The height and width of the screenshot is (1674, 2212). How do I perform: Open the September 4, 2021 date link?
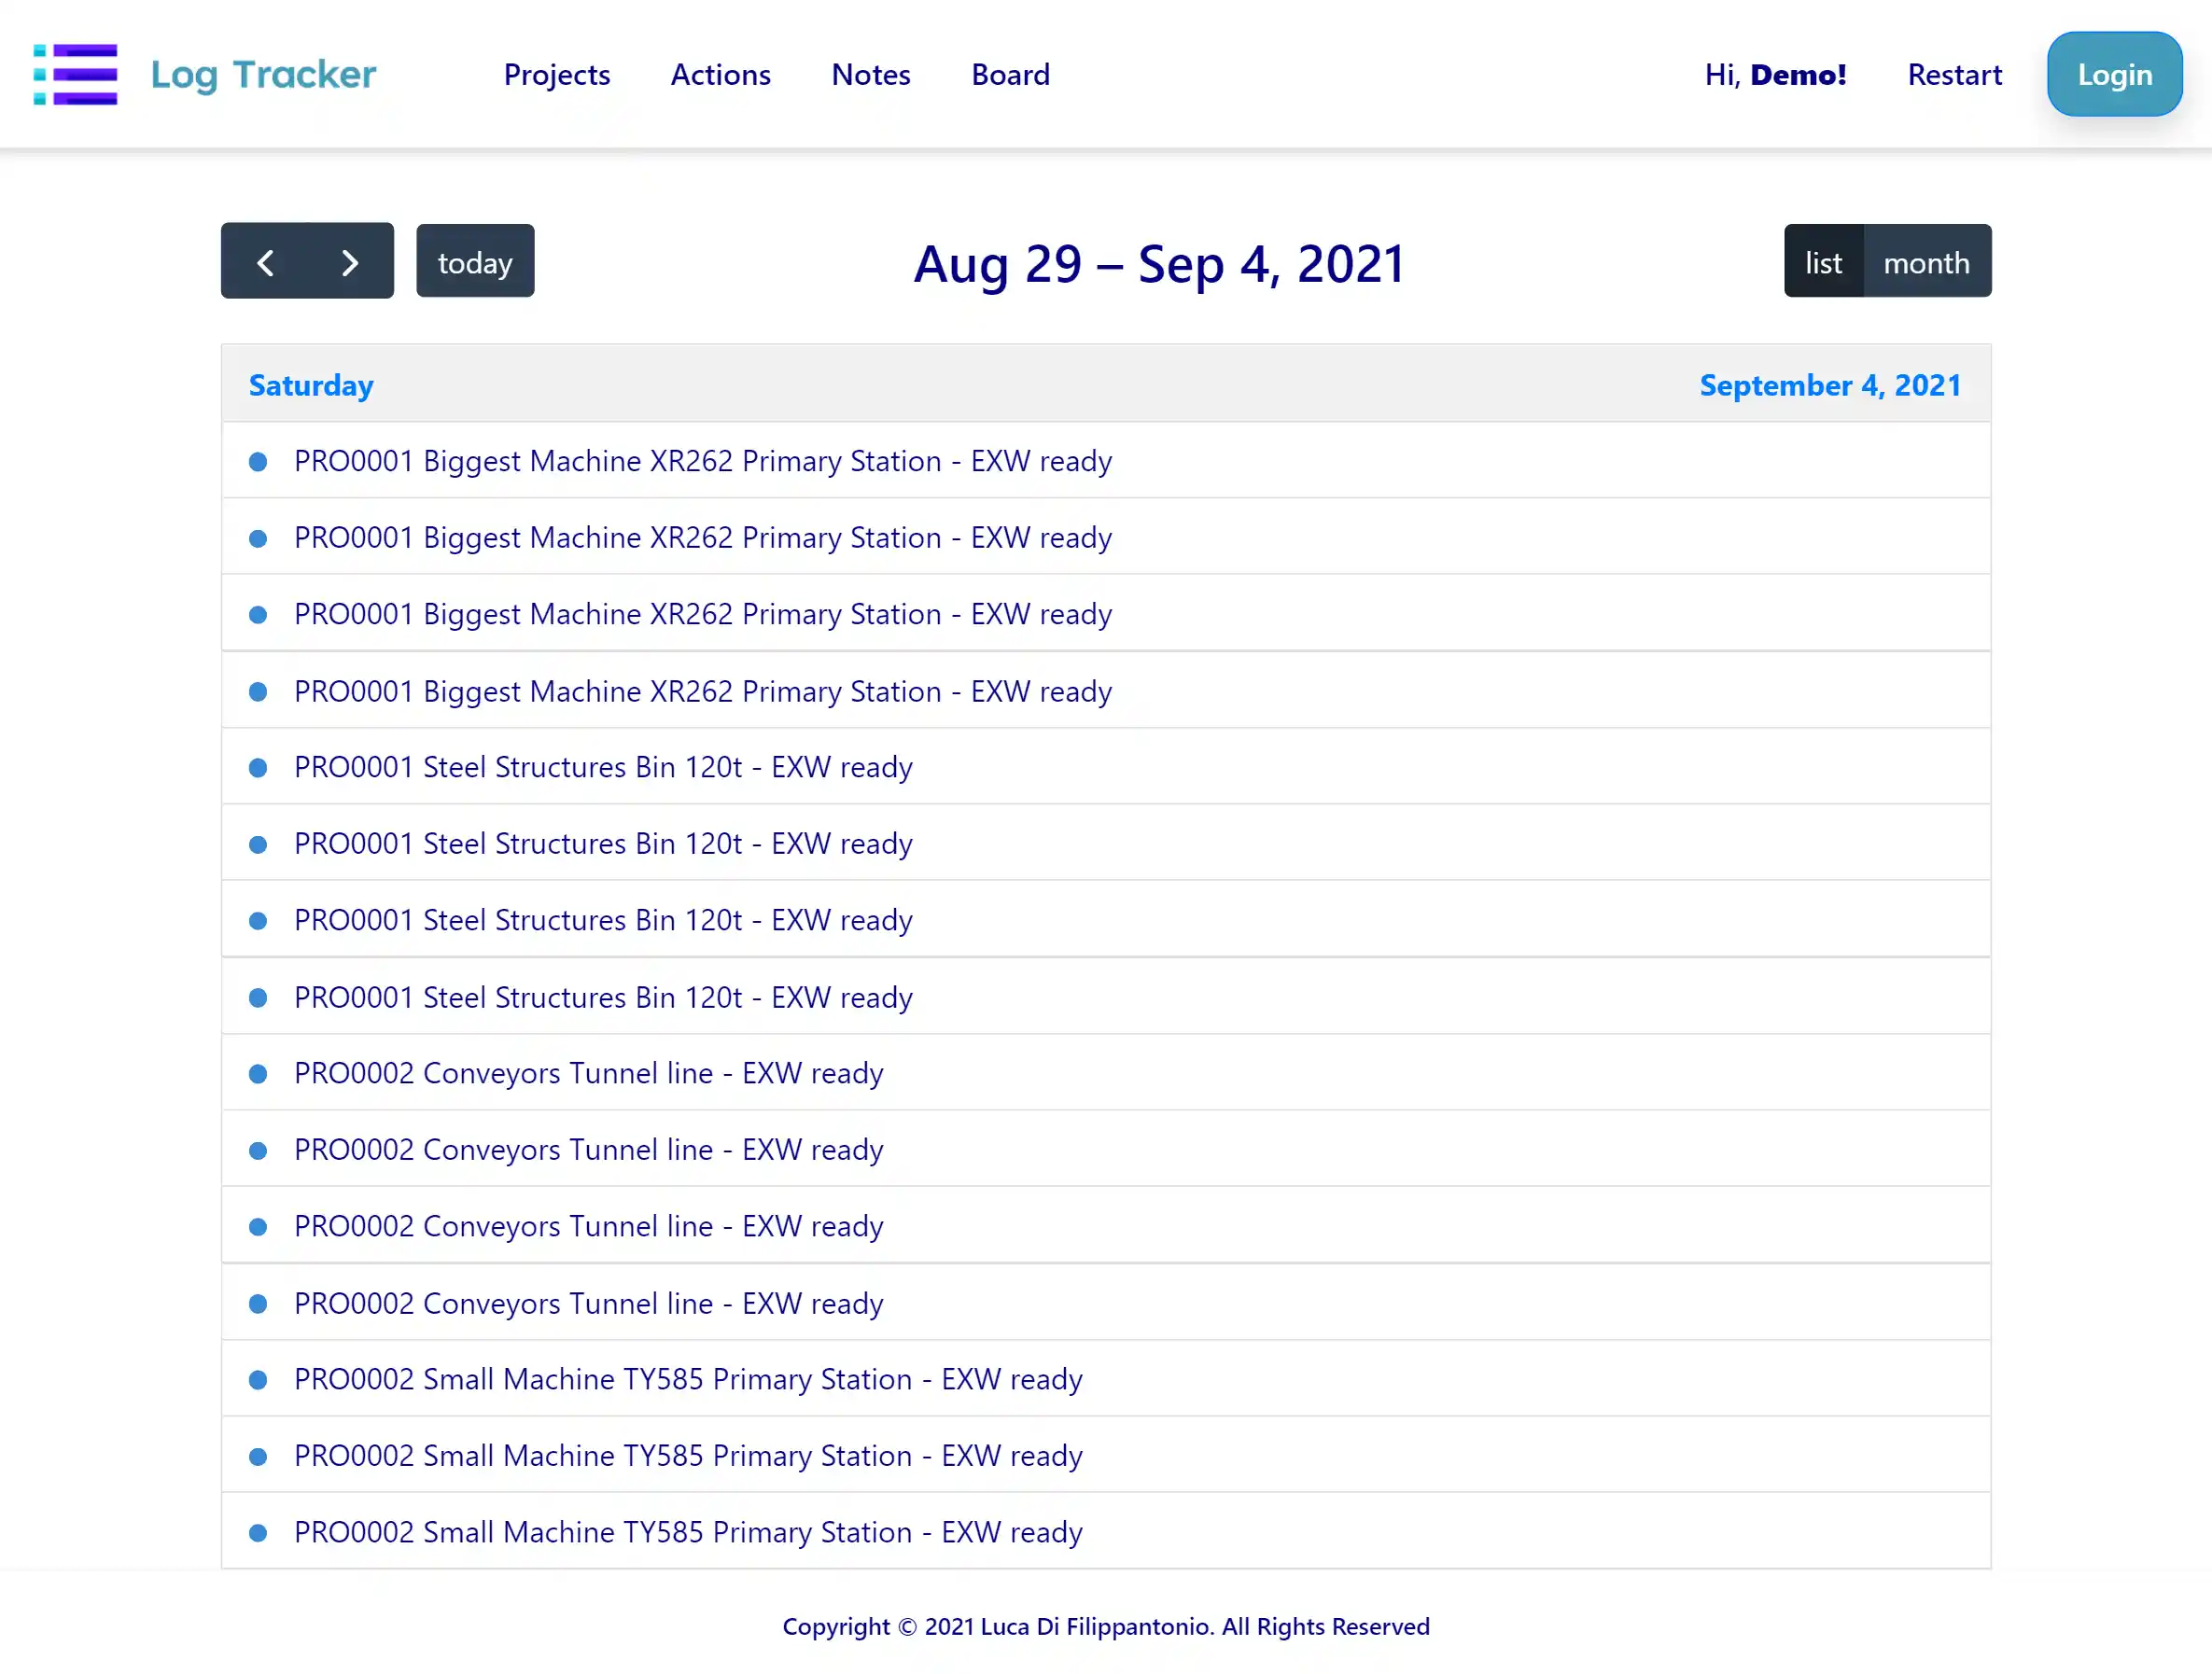(1830, 385)
